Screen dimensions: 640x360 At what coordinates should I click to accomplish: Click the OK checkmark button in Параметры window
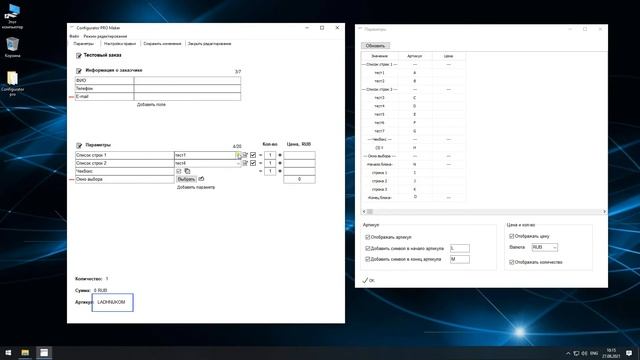[x=369, y=280]
